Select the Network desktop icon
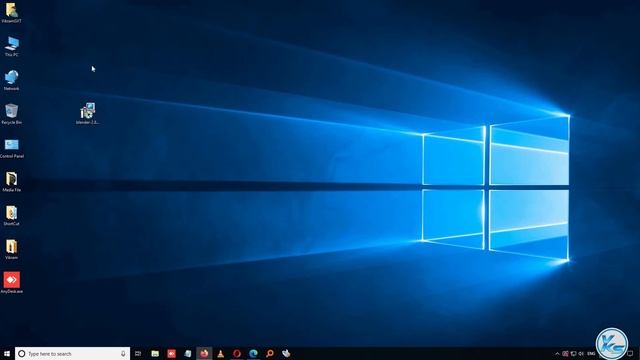The height and width of the screenshot is (360, 640). point(11,80)
